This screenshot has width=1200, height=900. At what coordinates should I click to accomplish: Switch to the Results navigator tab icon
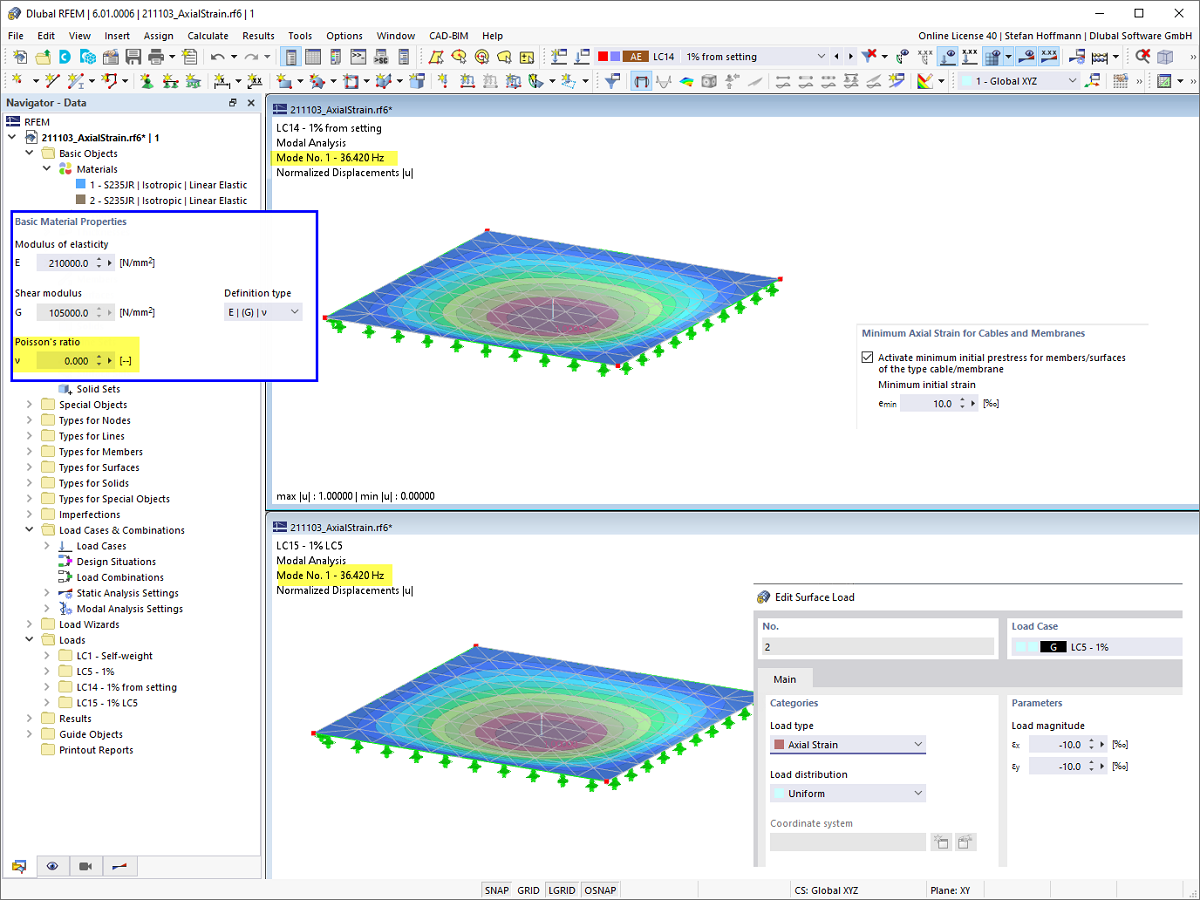pos(119,866)
